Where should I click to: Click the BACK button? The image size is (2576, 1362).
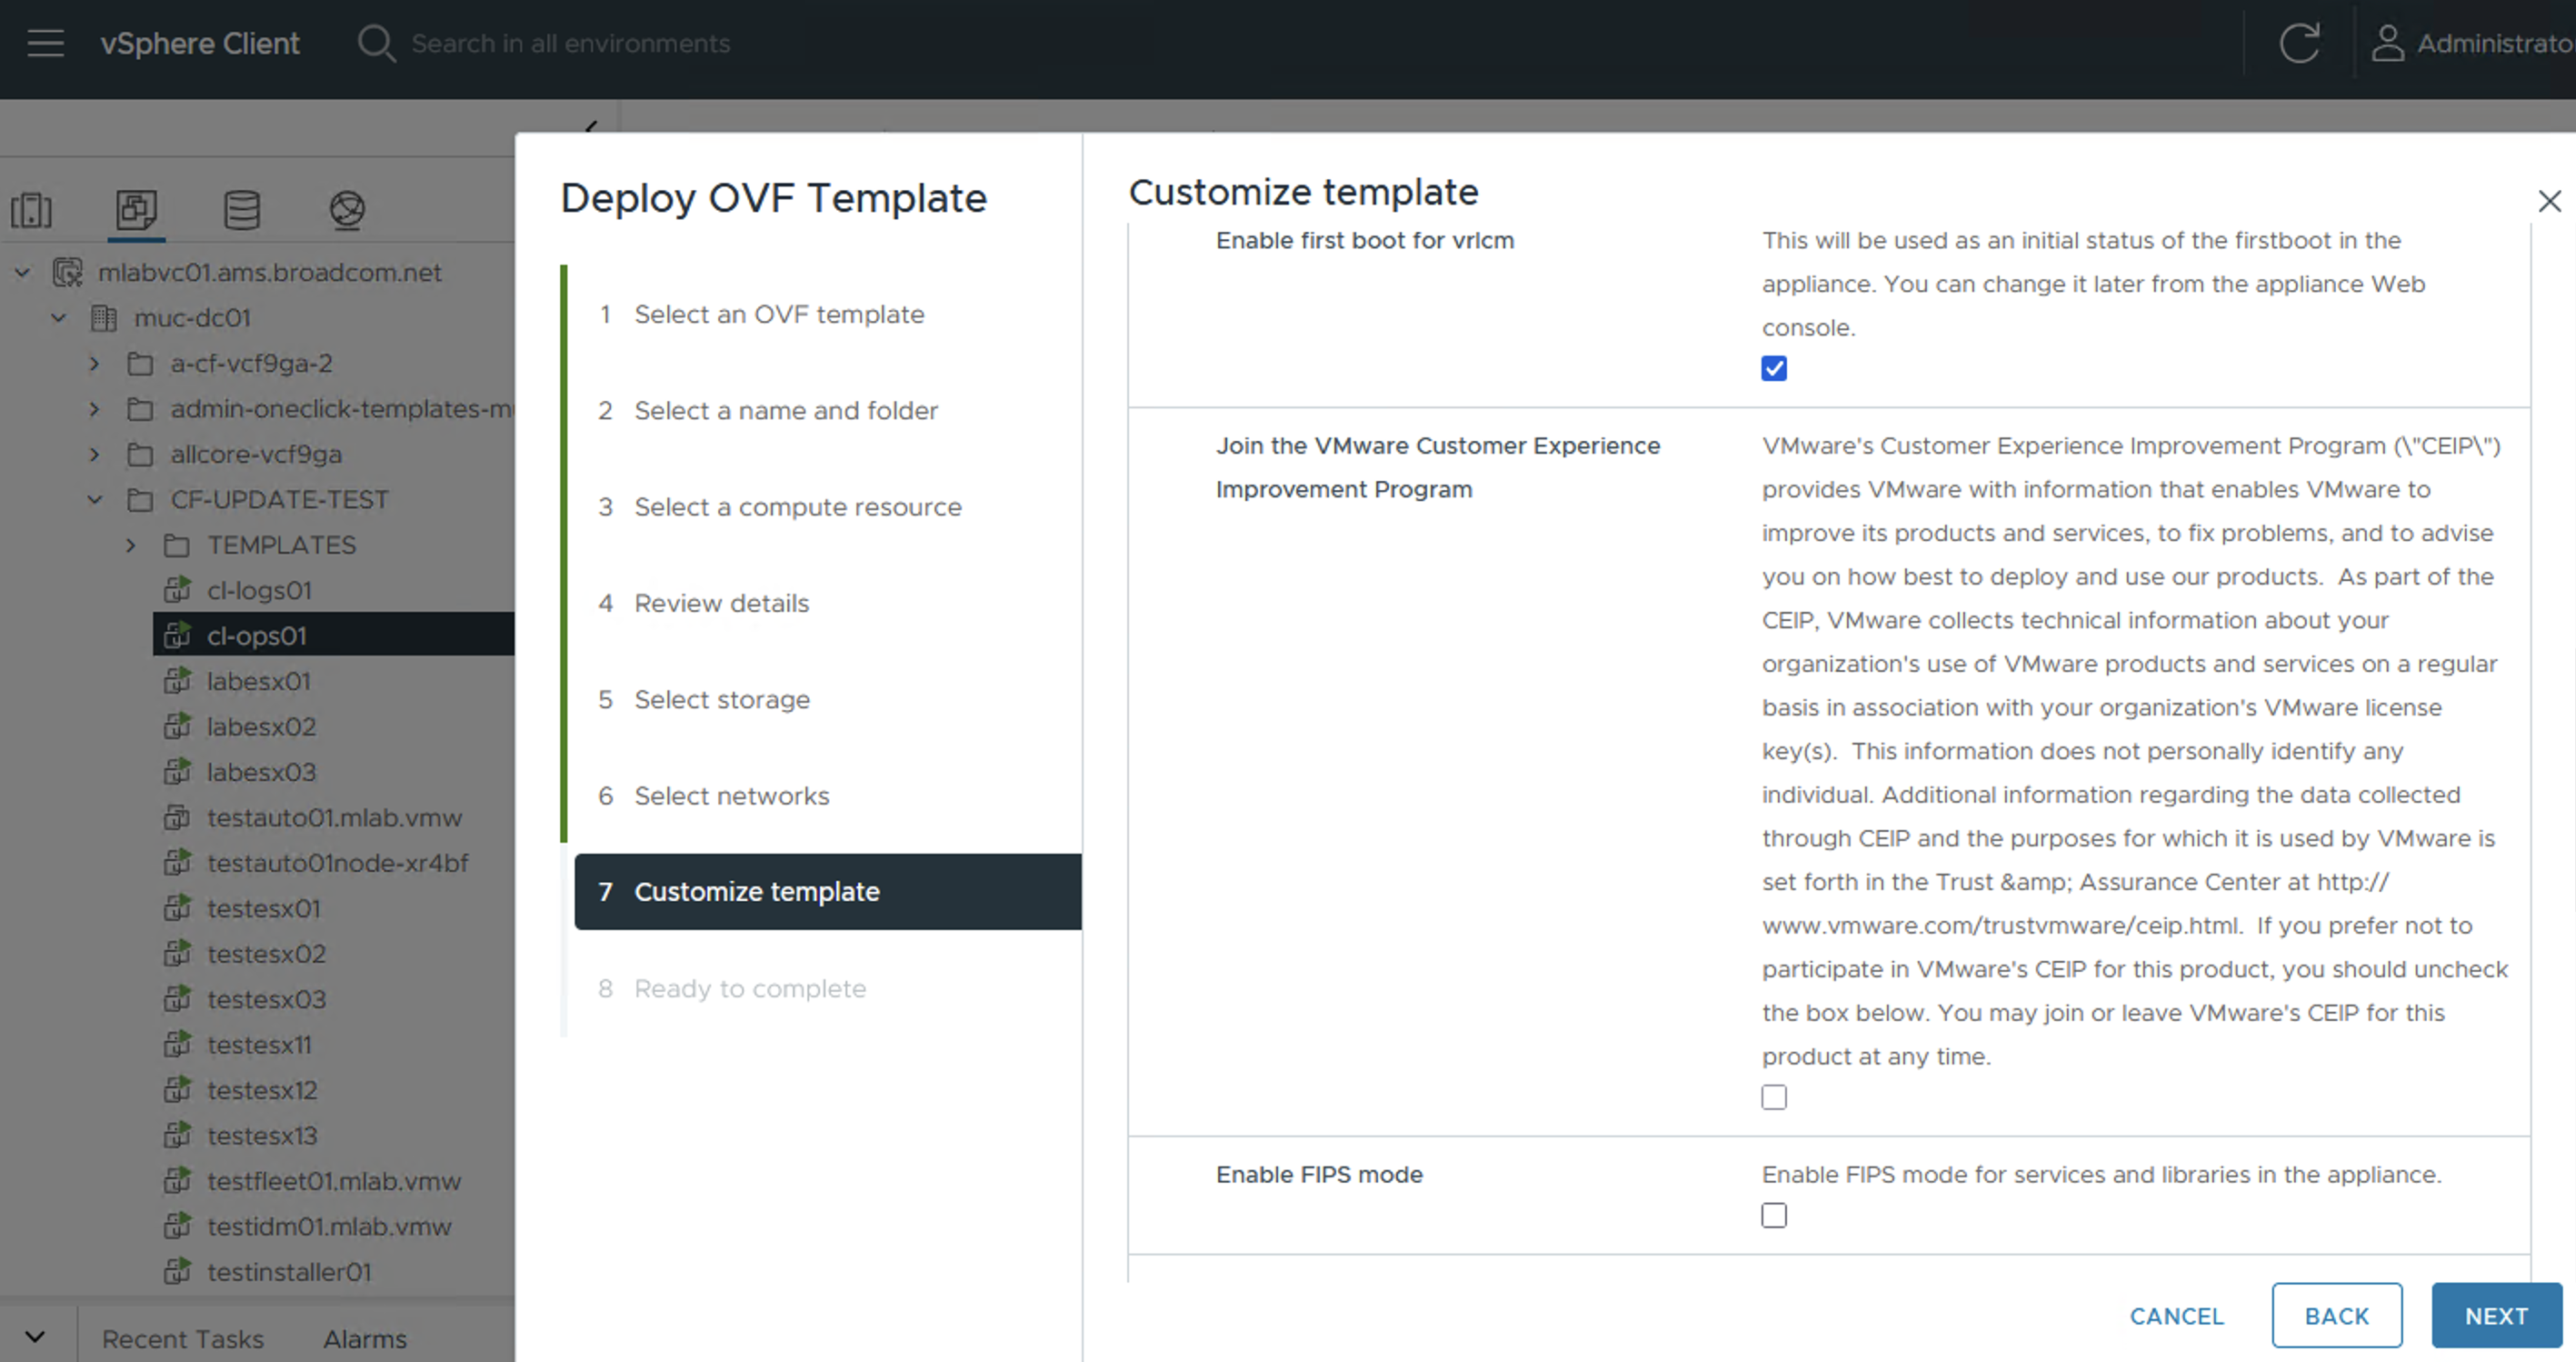pos(2336,1316)
